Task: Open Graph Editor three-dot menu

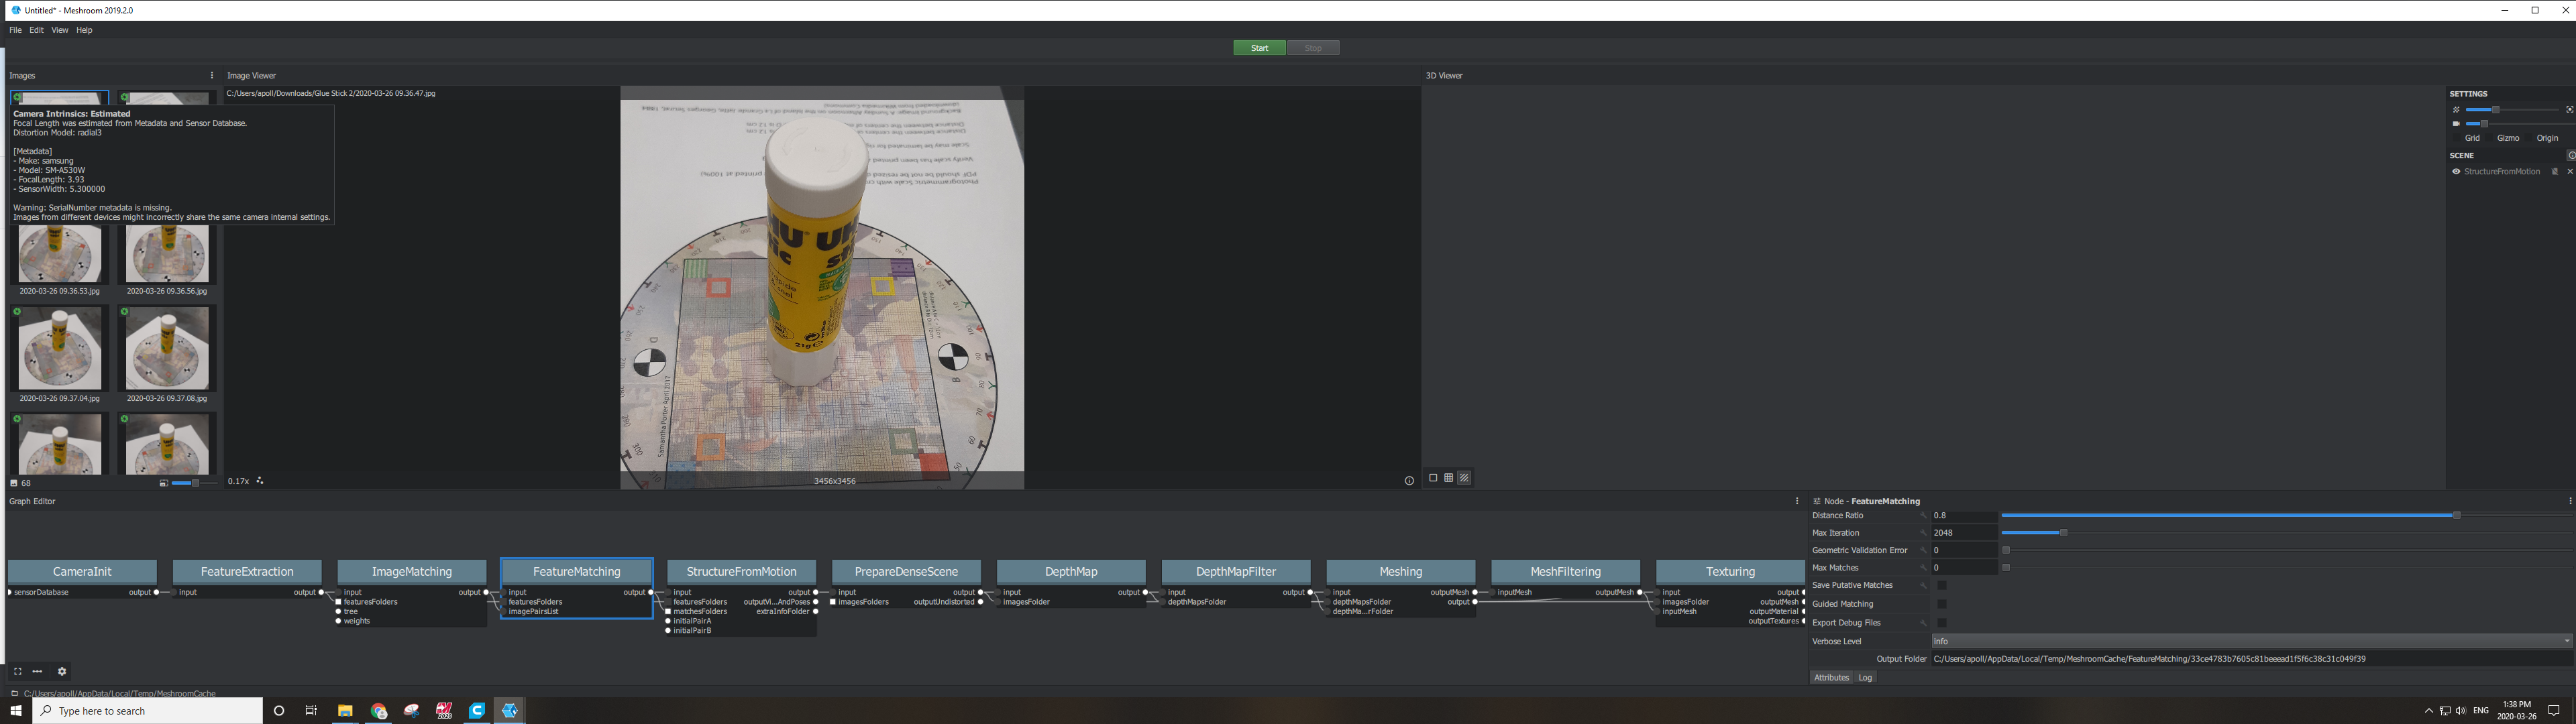Action: 1796,501
